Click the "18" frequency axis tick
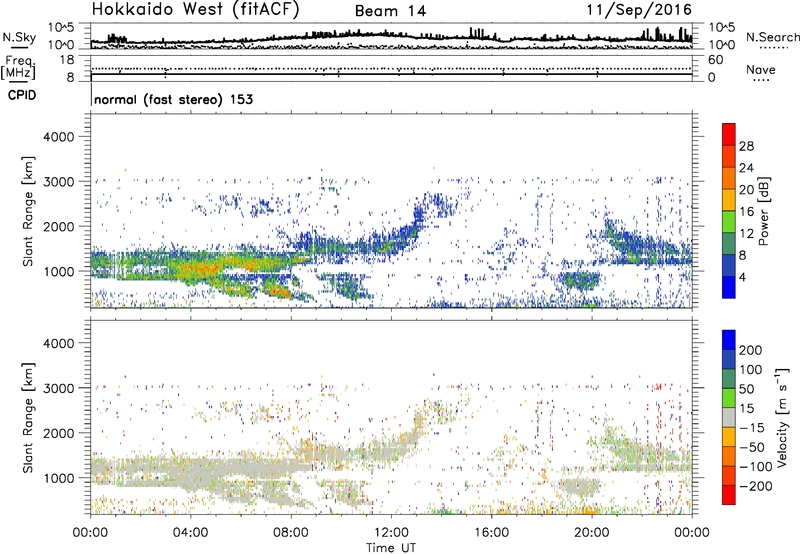This screenshot has width=800, height=554. coord(67,60)
